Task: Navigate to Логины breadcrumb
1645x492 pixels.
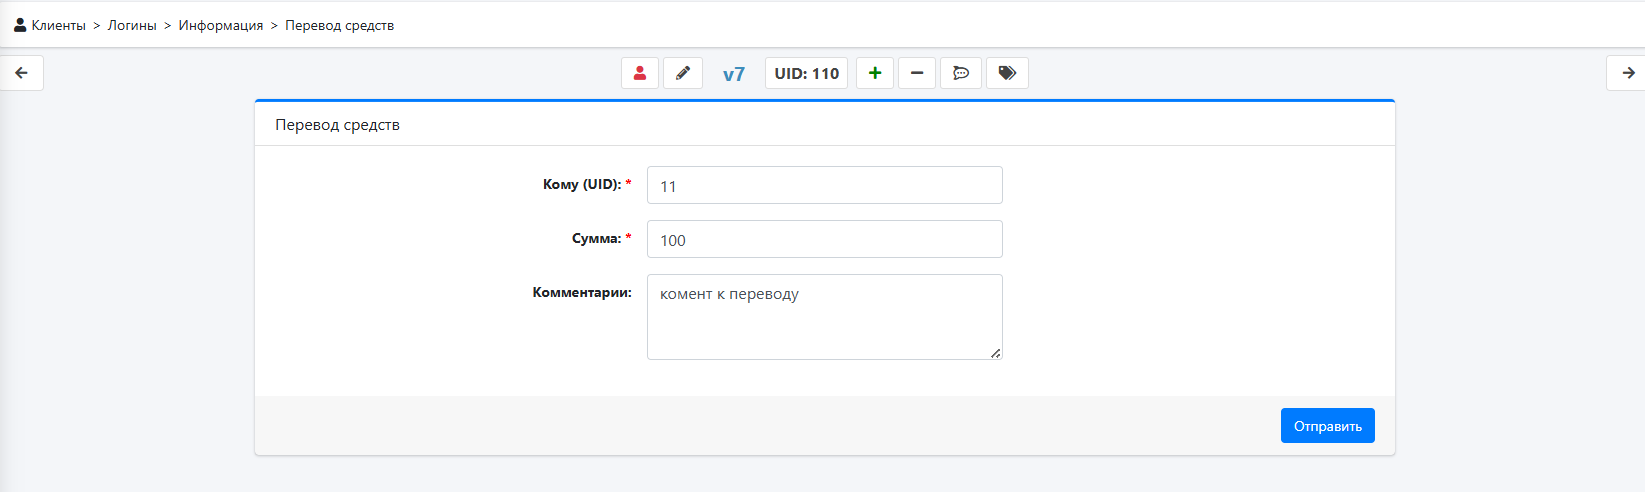Action: [132, 25]
